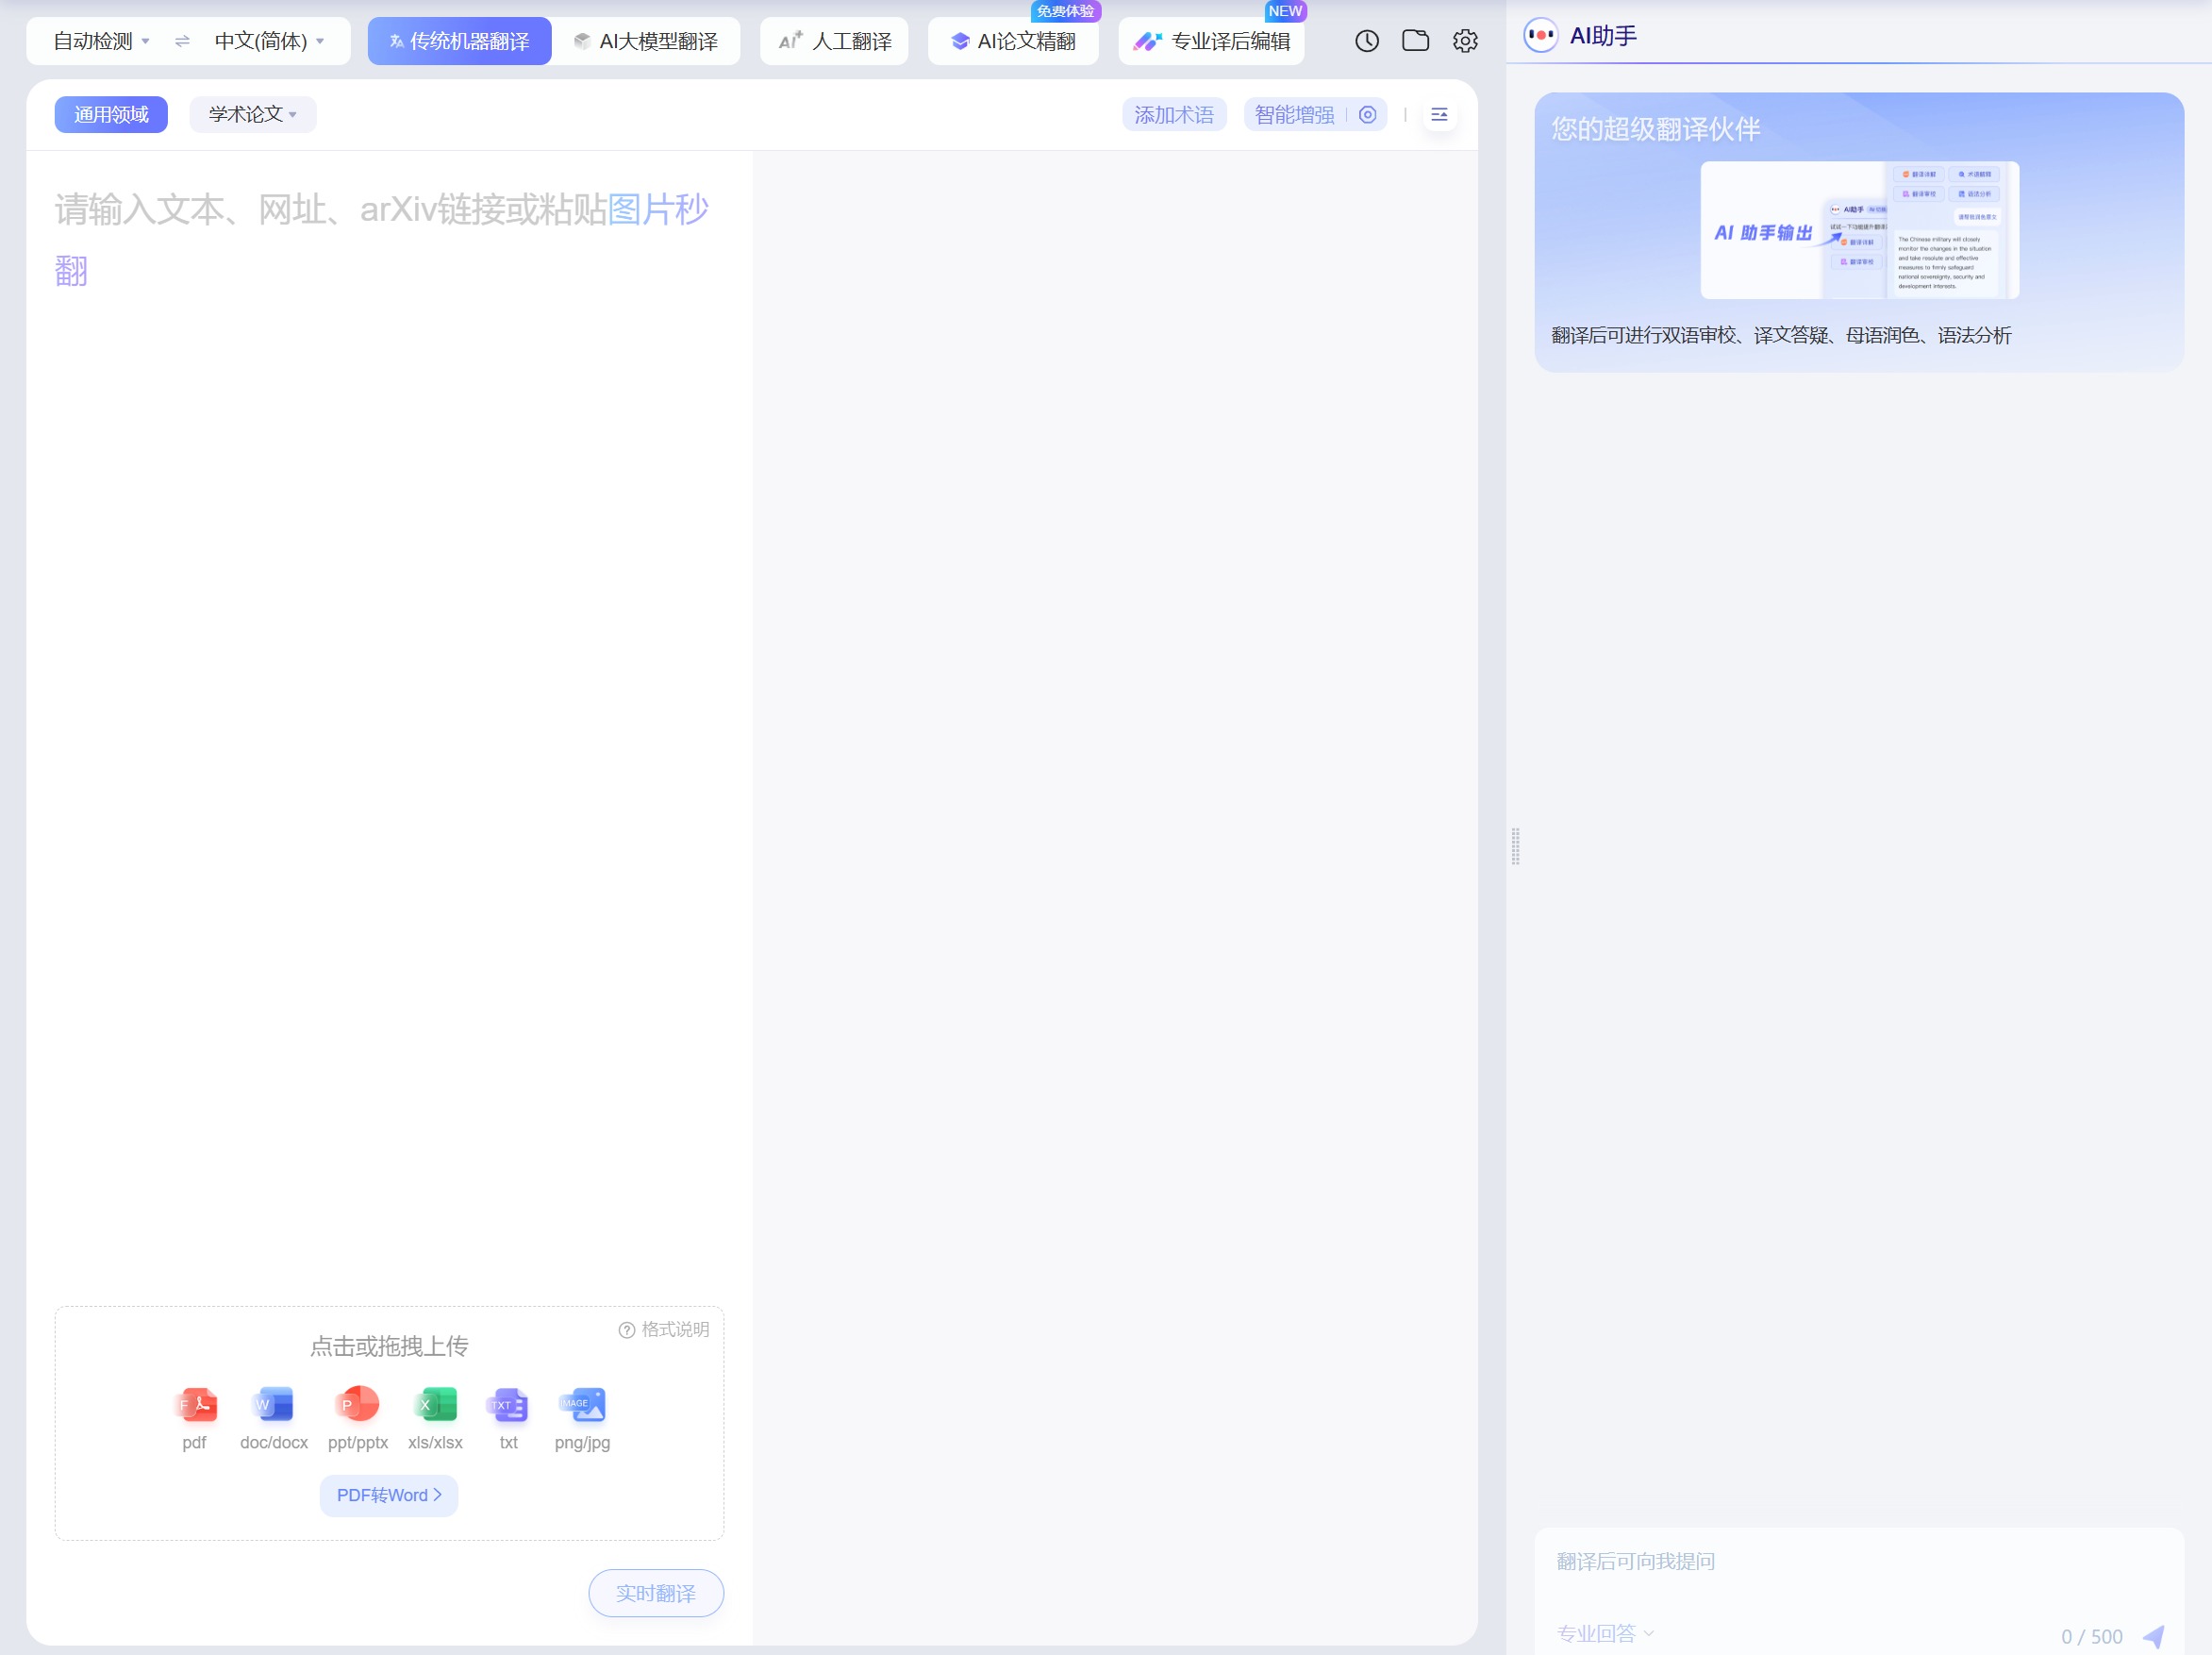2212x1655 pixels.
Task: Expand the 学术论文 domain dropdown
Action: (x=252, y=115)
